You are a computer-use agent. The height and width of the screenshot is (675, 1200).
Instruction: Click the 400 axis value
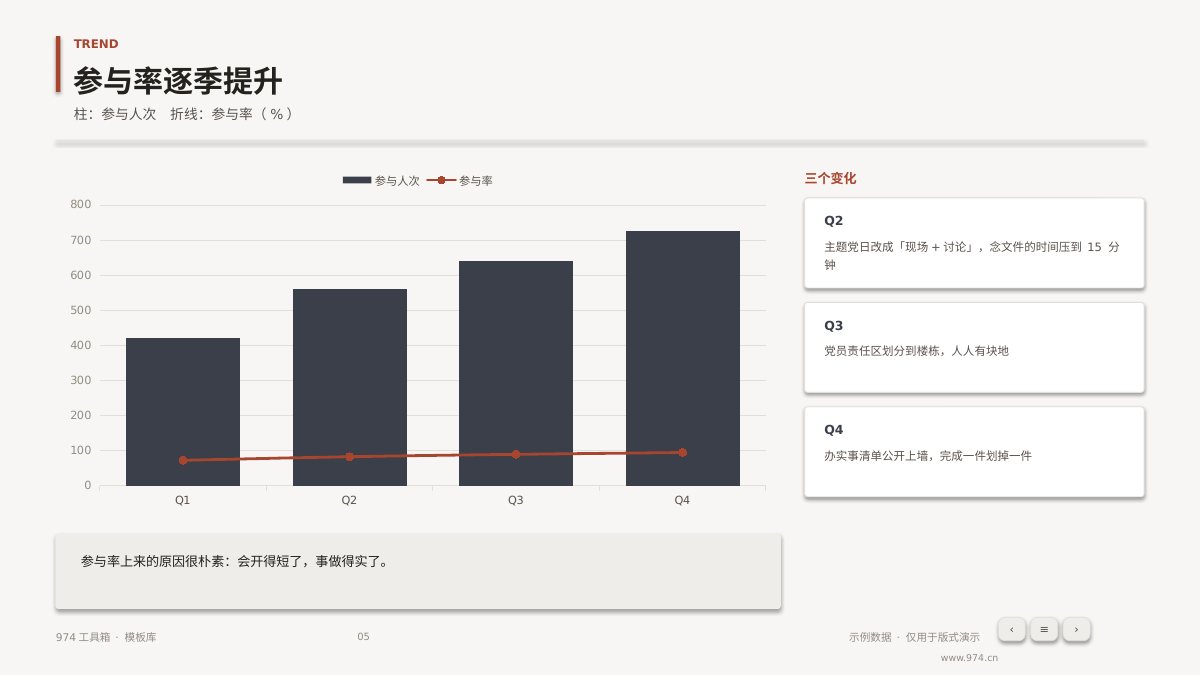click(81, 345)
